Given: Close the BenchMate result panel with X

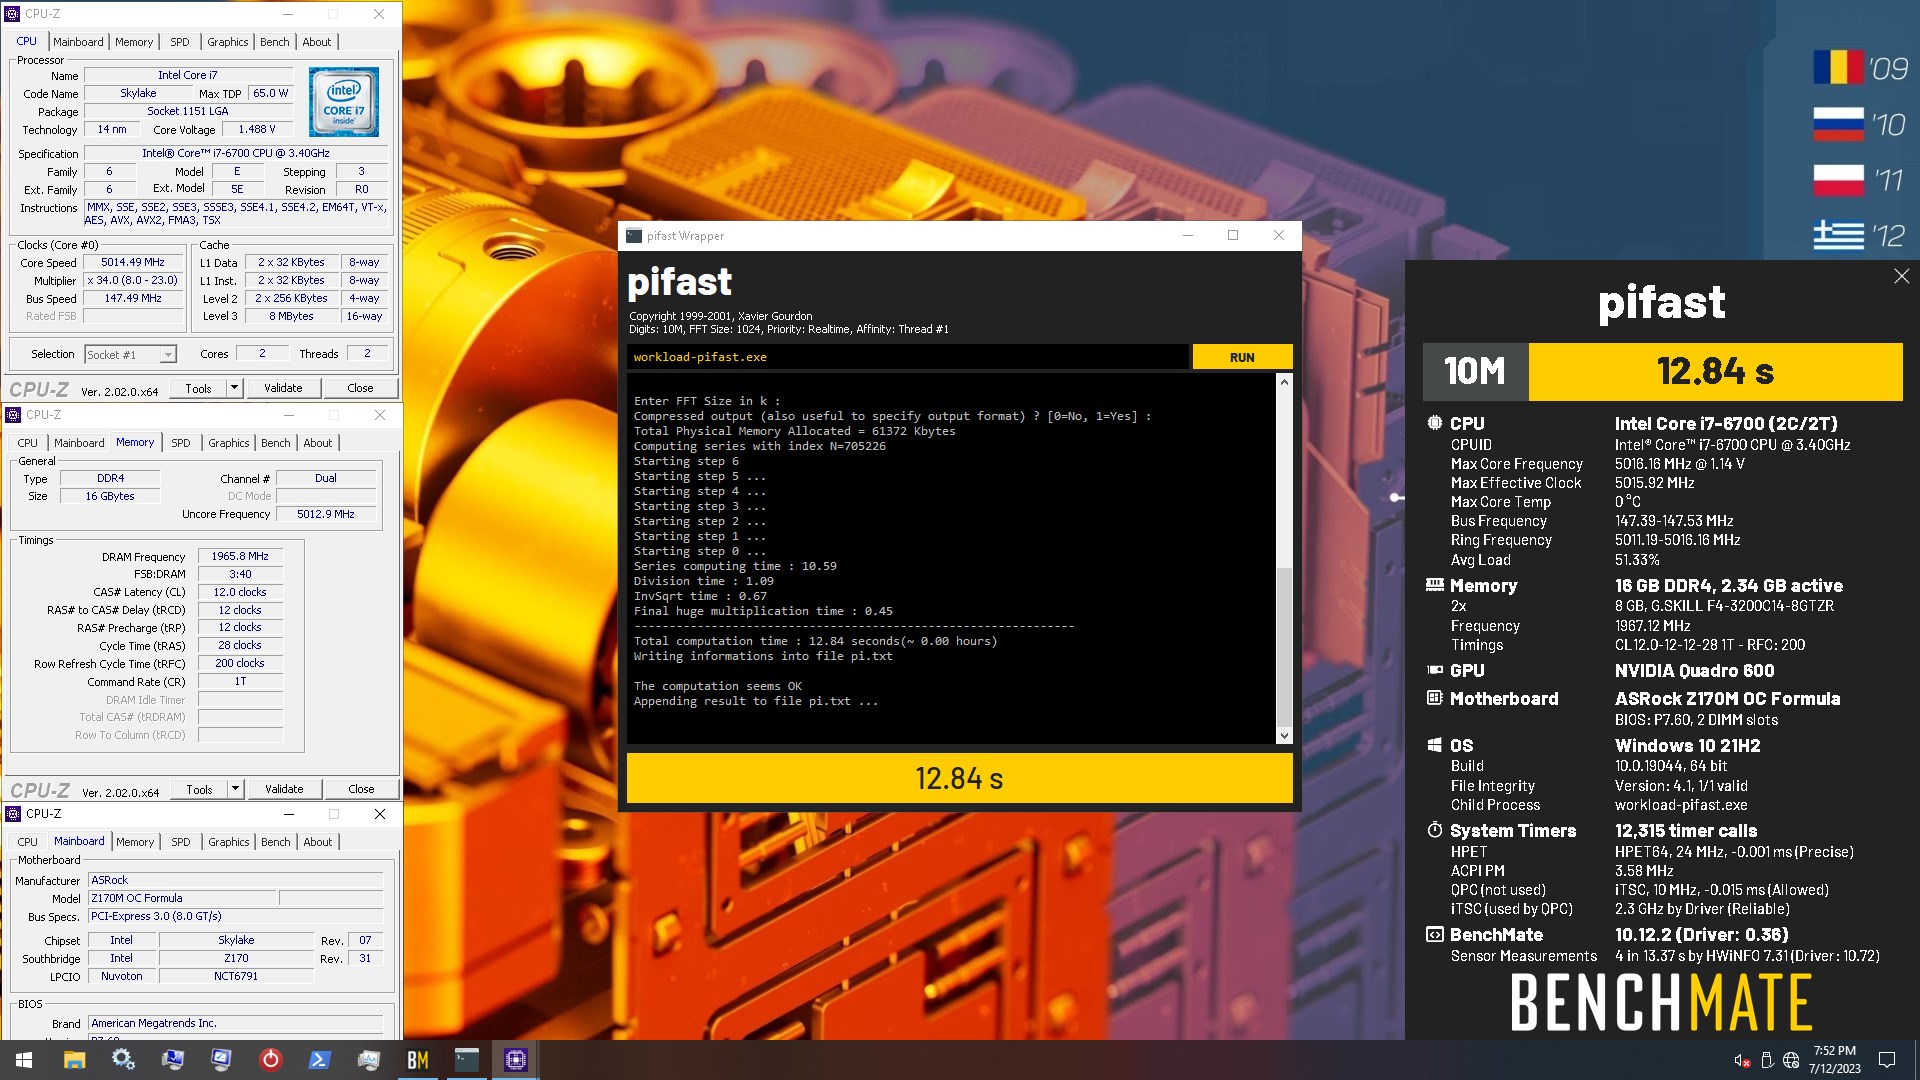Looking at the screenshot, I should click(1901, 276).
